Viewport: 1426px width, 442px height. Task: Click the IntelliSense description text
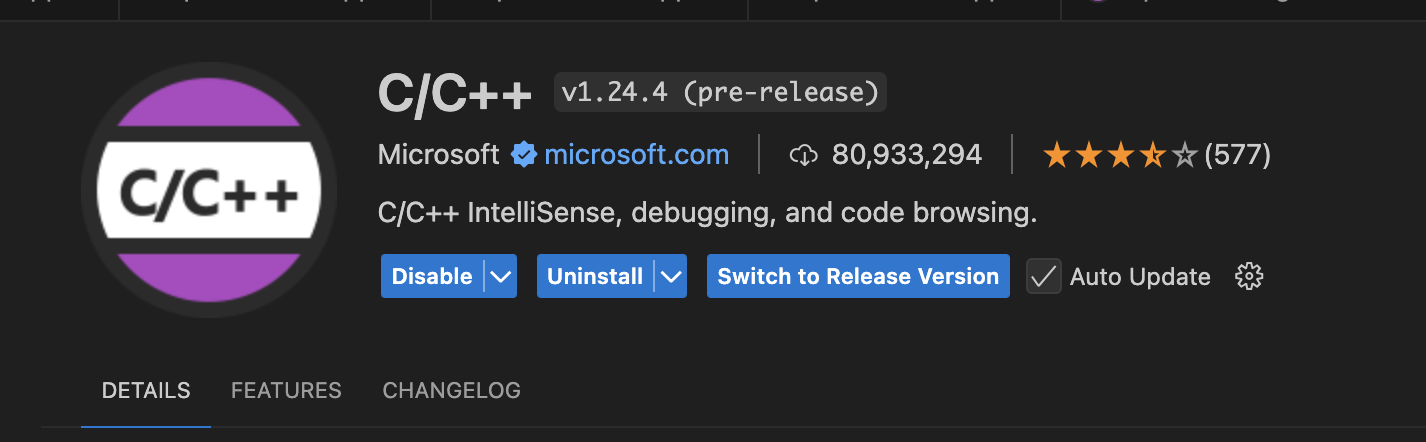coord(707,213)
